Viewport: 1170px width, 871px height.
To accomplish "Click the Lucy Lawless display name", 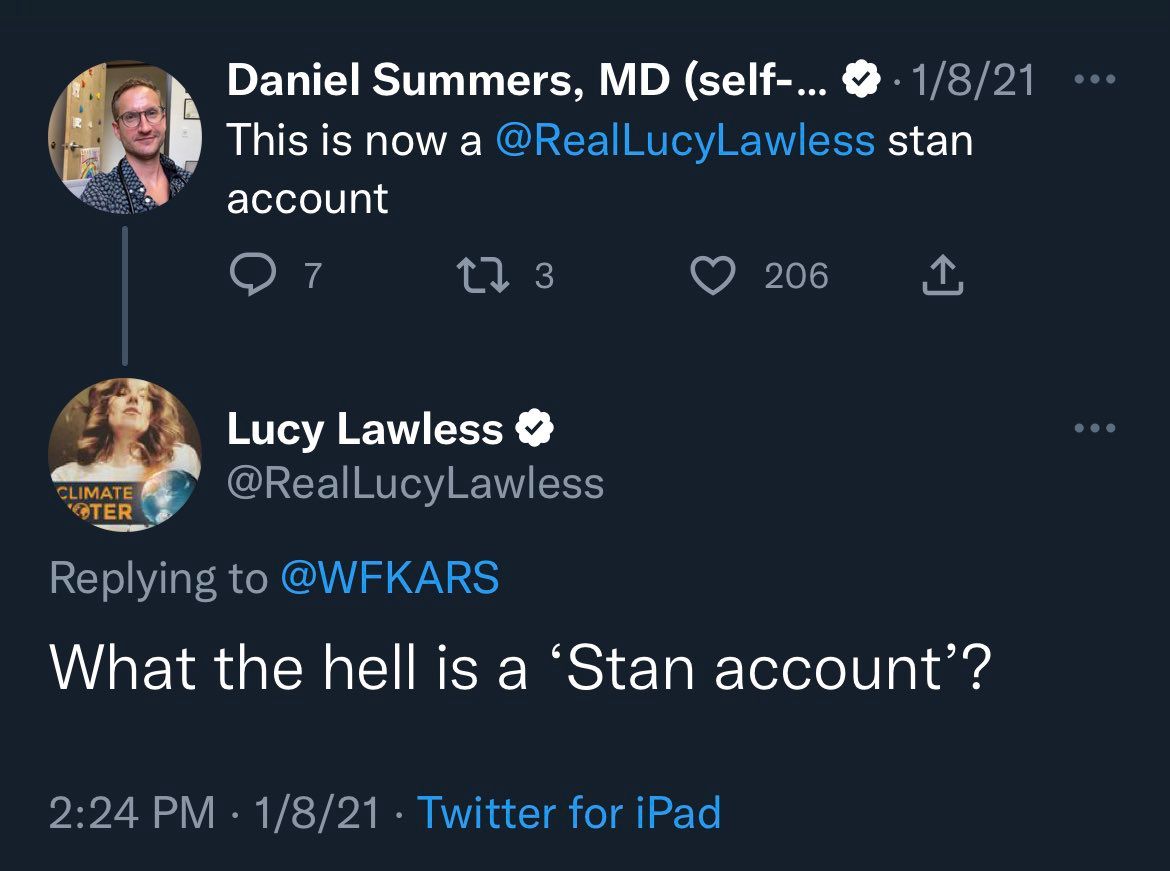I will tap(365, 430).
